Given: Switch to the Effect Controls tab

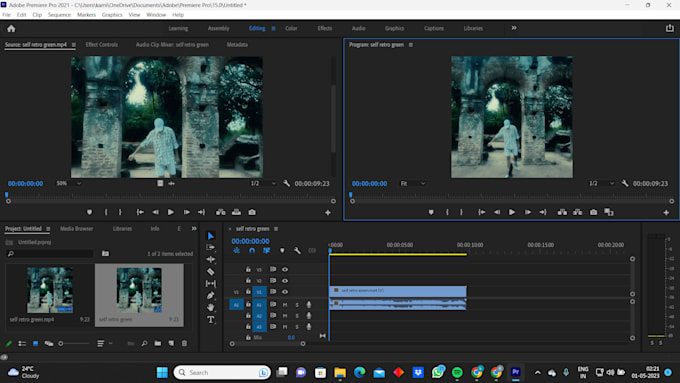Looking at the screenshot, I should [x=101, y=45].
